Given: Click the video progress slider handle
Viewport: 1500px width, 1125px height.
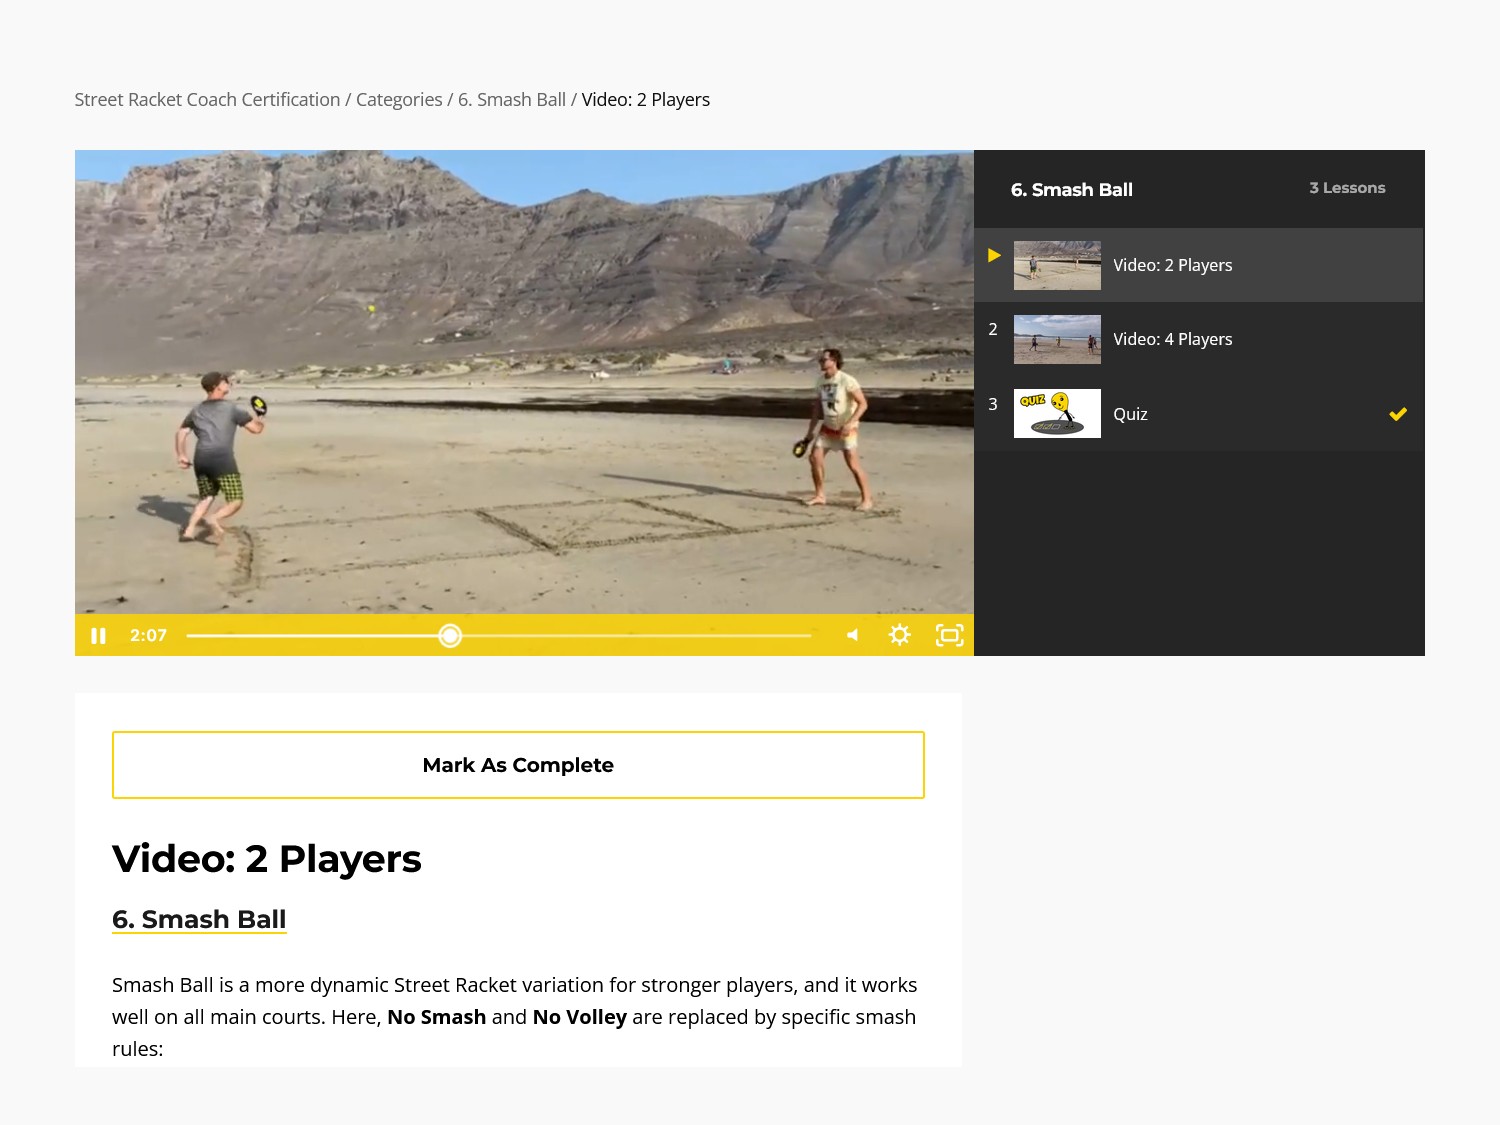Looking at the screenshot, I should [450, 636].
